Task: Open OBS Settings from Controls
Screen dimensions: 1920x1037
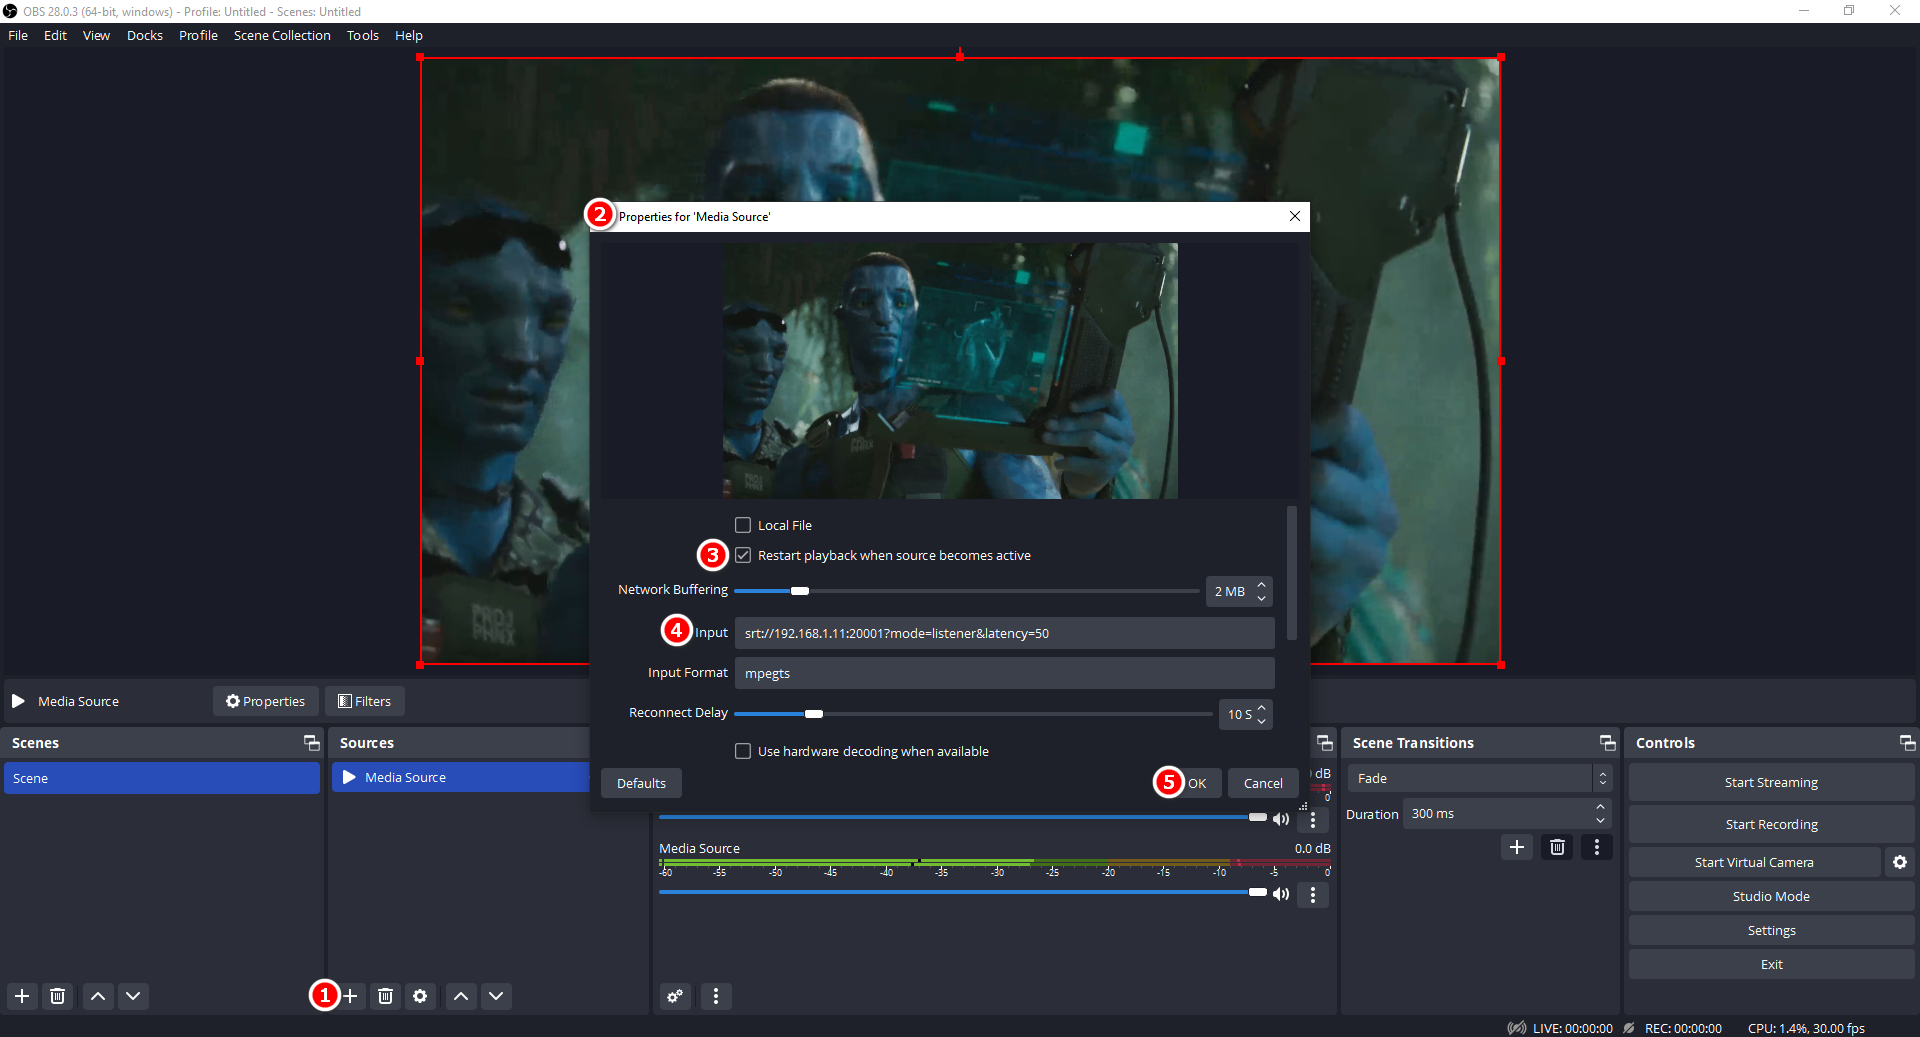Action: pyautogui.click(x=1771, y=930)
